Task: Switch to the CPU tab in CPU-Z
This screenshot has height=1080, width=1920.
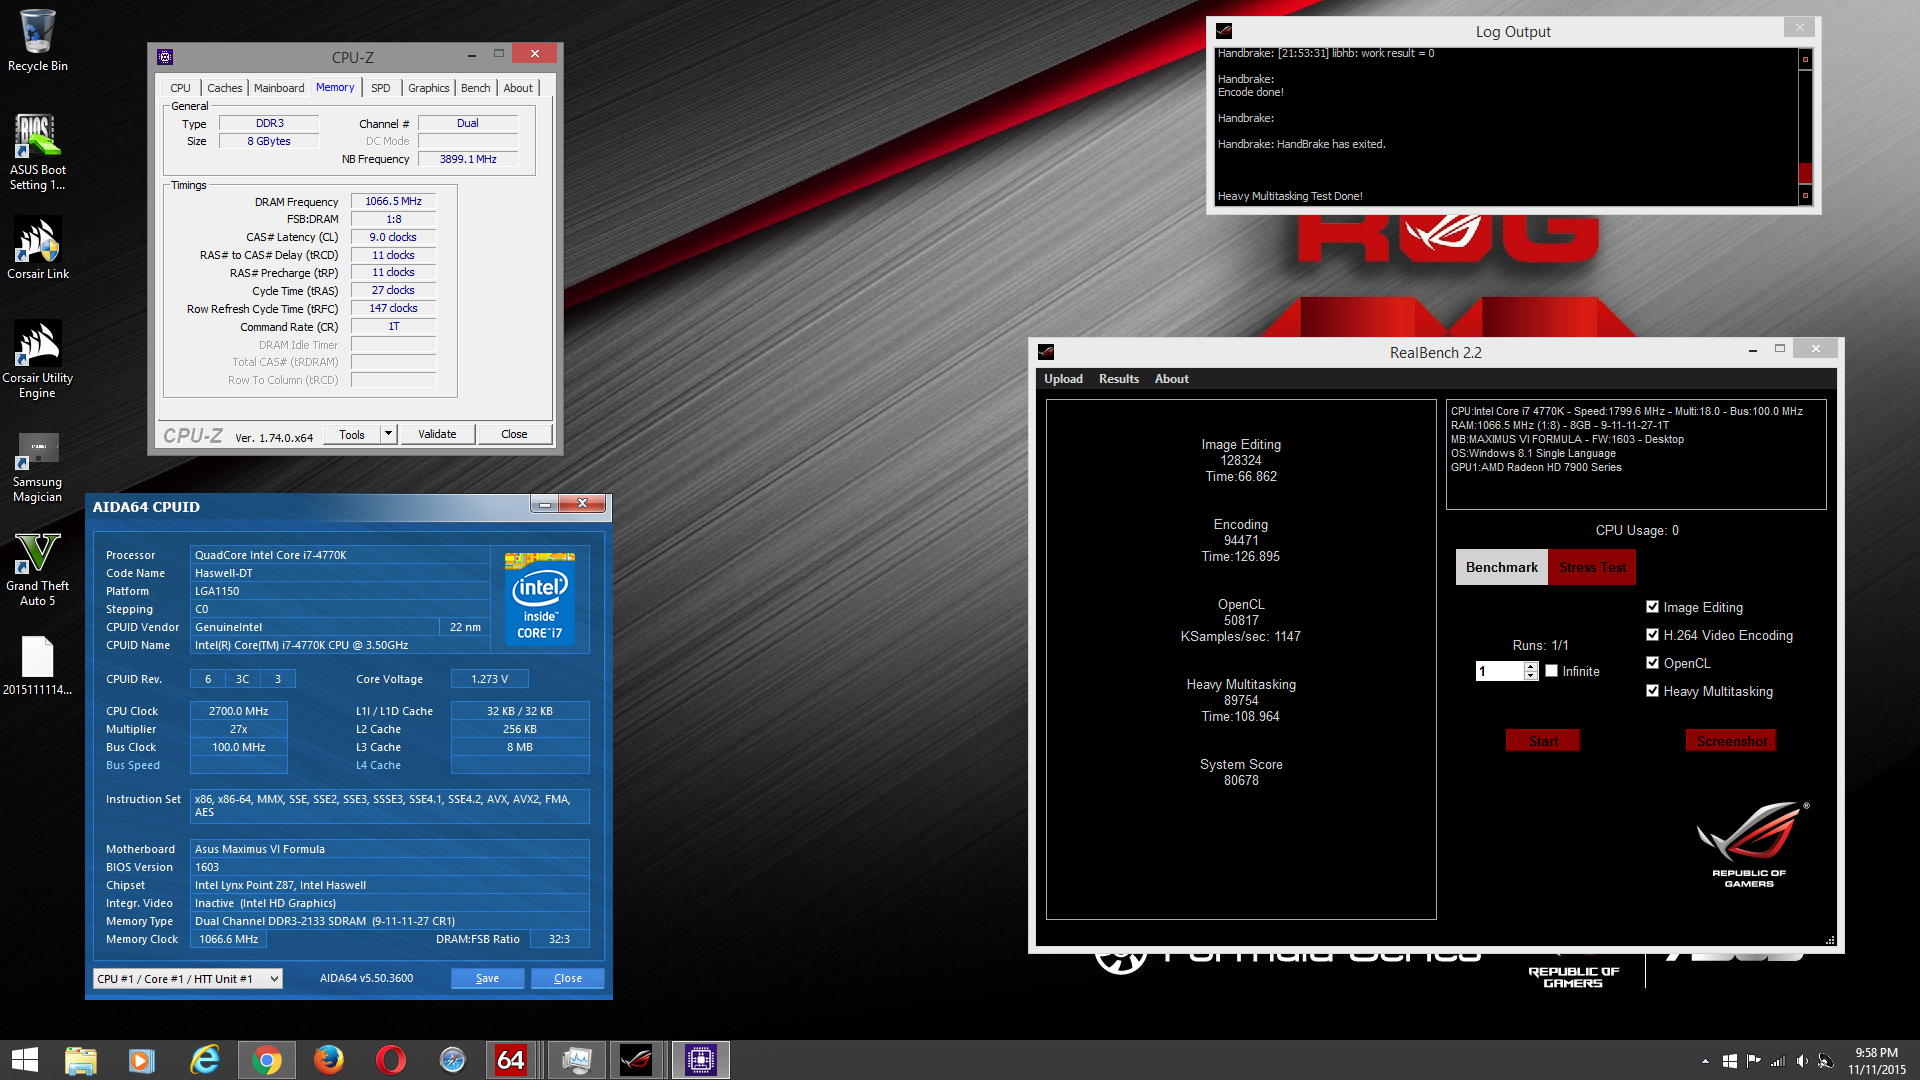Action: pos(180,88)
